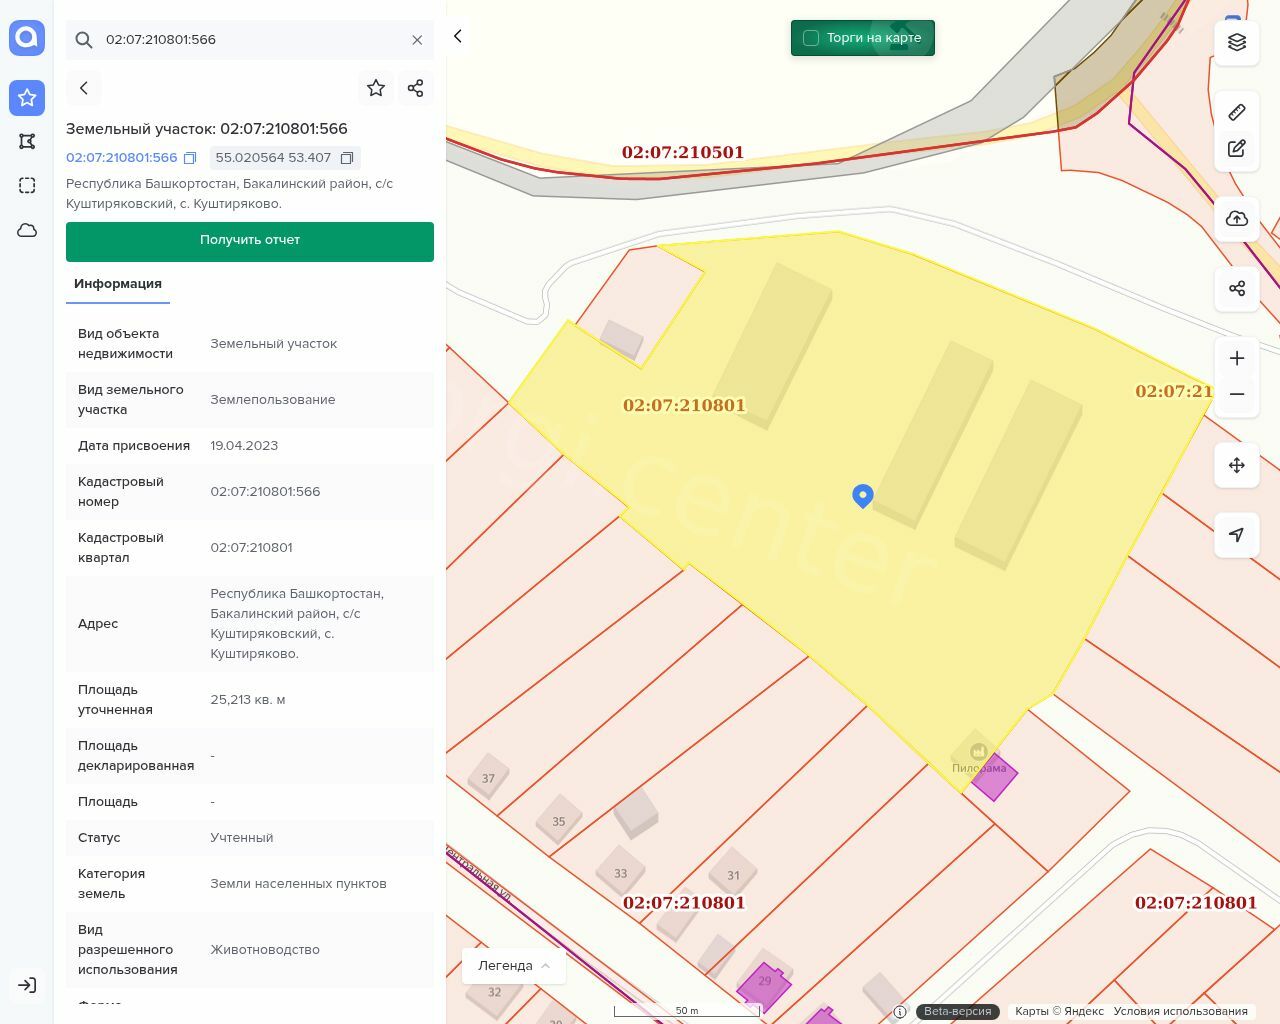Copy coordinates 55.020564 53.407

click(x=347, y=158)
